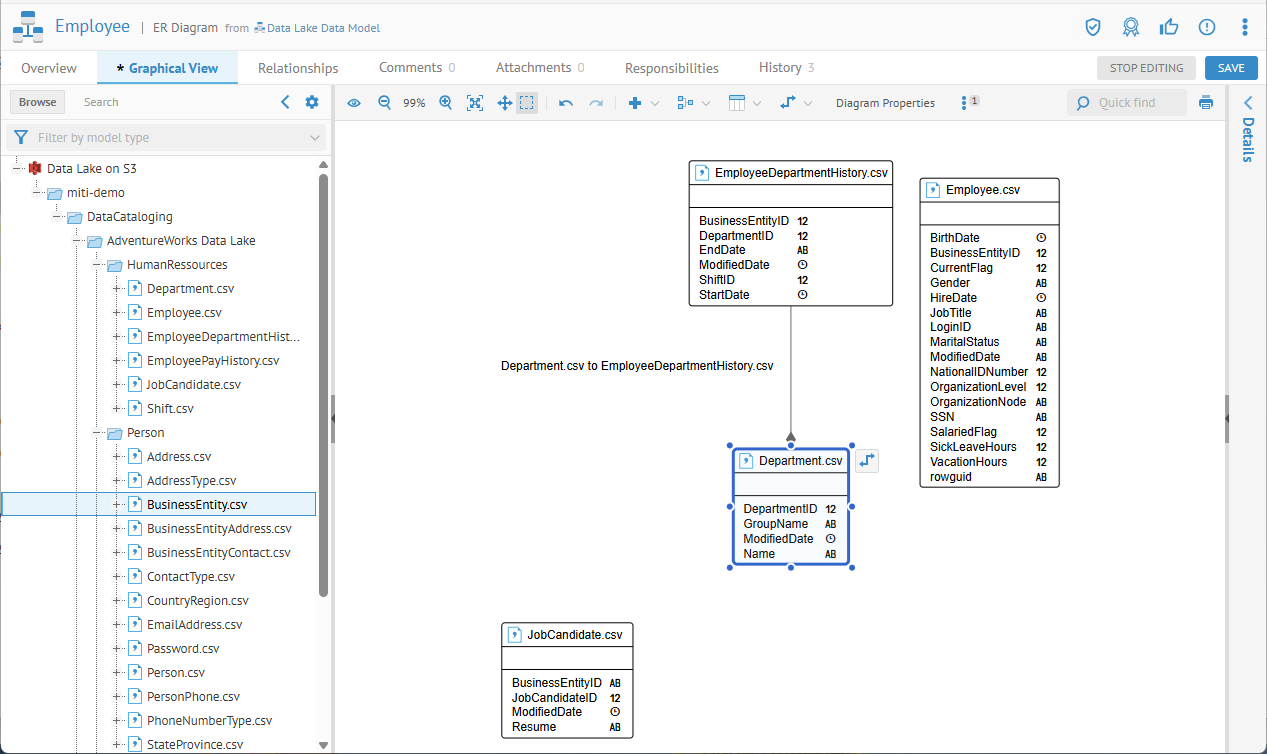1267x754 pixels.
Task: Print the diagram using printer icon
Action: (x=1206, y=103)
